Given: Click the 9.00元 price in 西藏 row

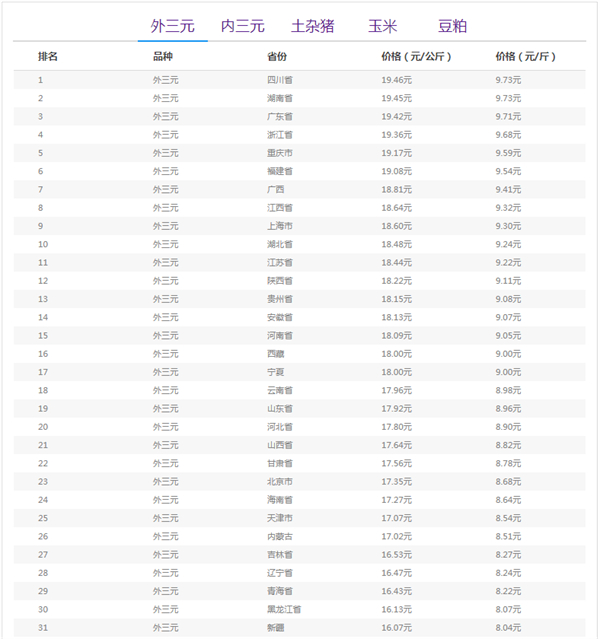Looking at the screenshot, I should click(x=508, y=354).
